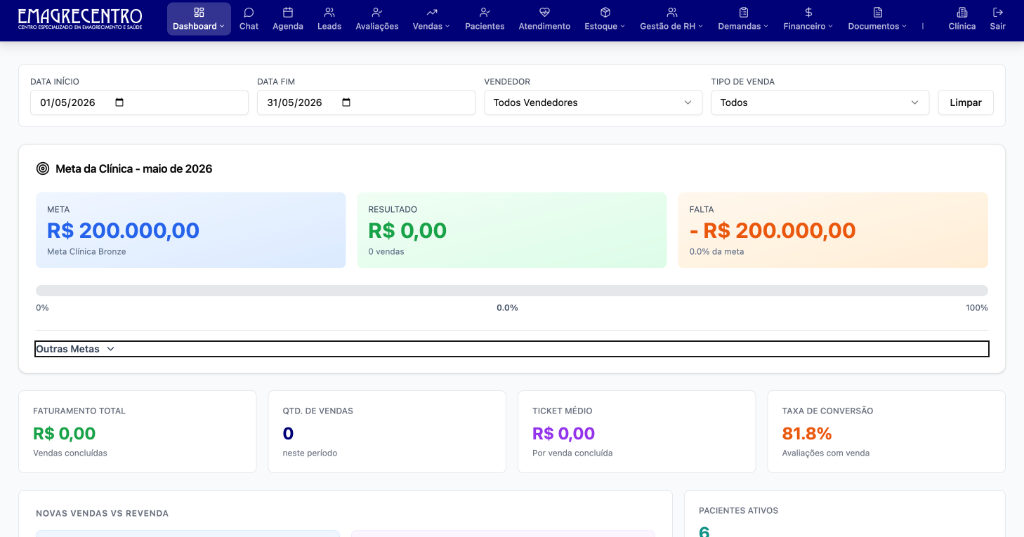Click the 'Por venda concluída' text
Image resolution: width=1024 pixels, height=537 pixels.
pyautogui.click(x=573, y=453)
